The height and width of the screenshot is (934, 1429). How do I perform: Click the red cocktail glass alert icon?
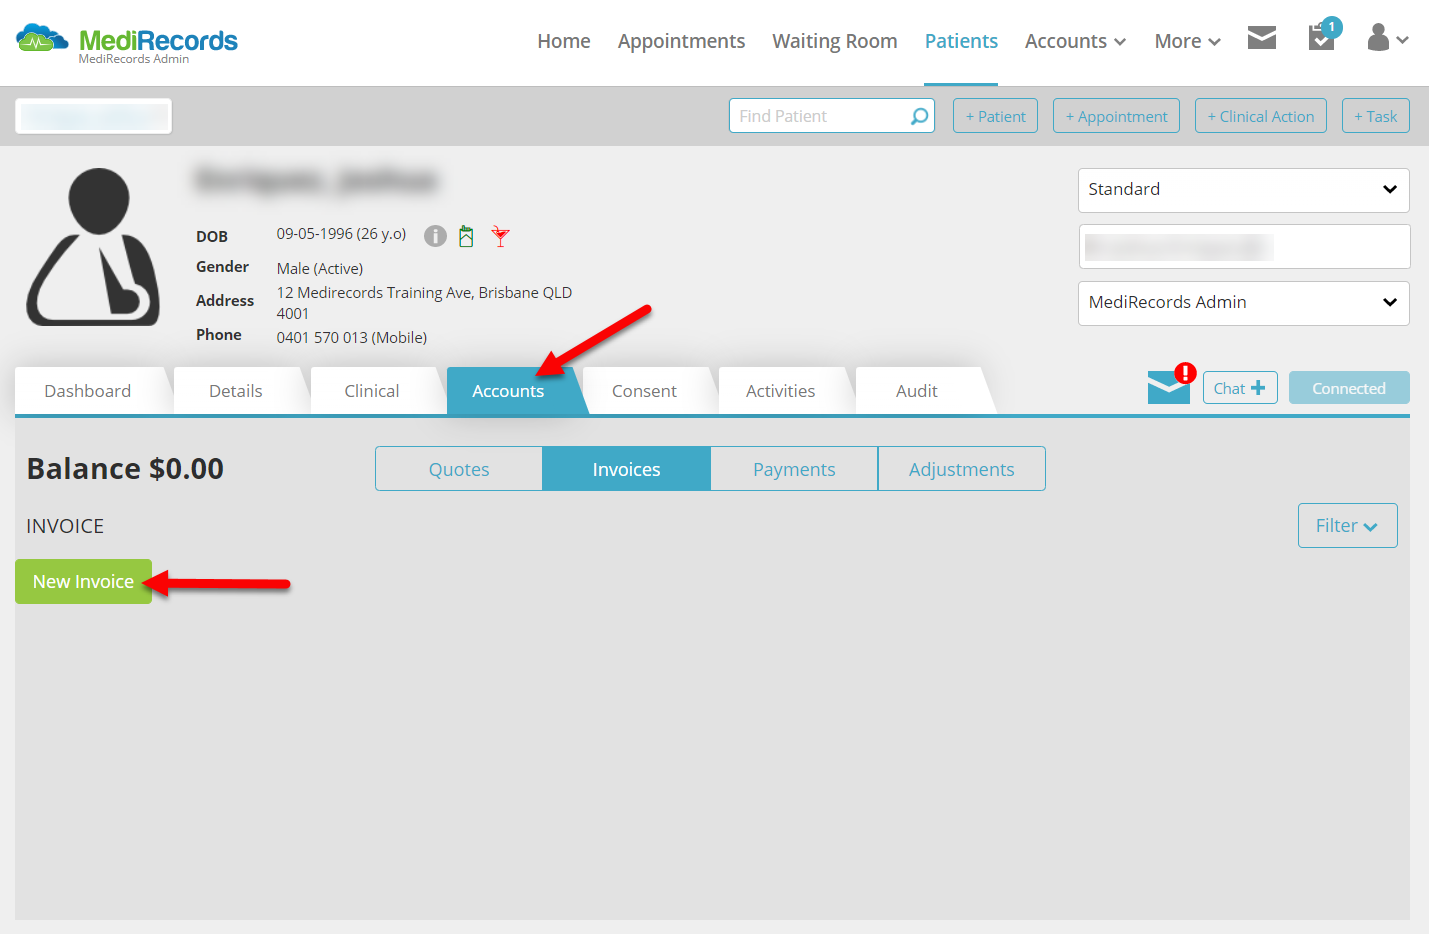[501, 236]
